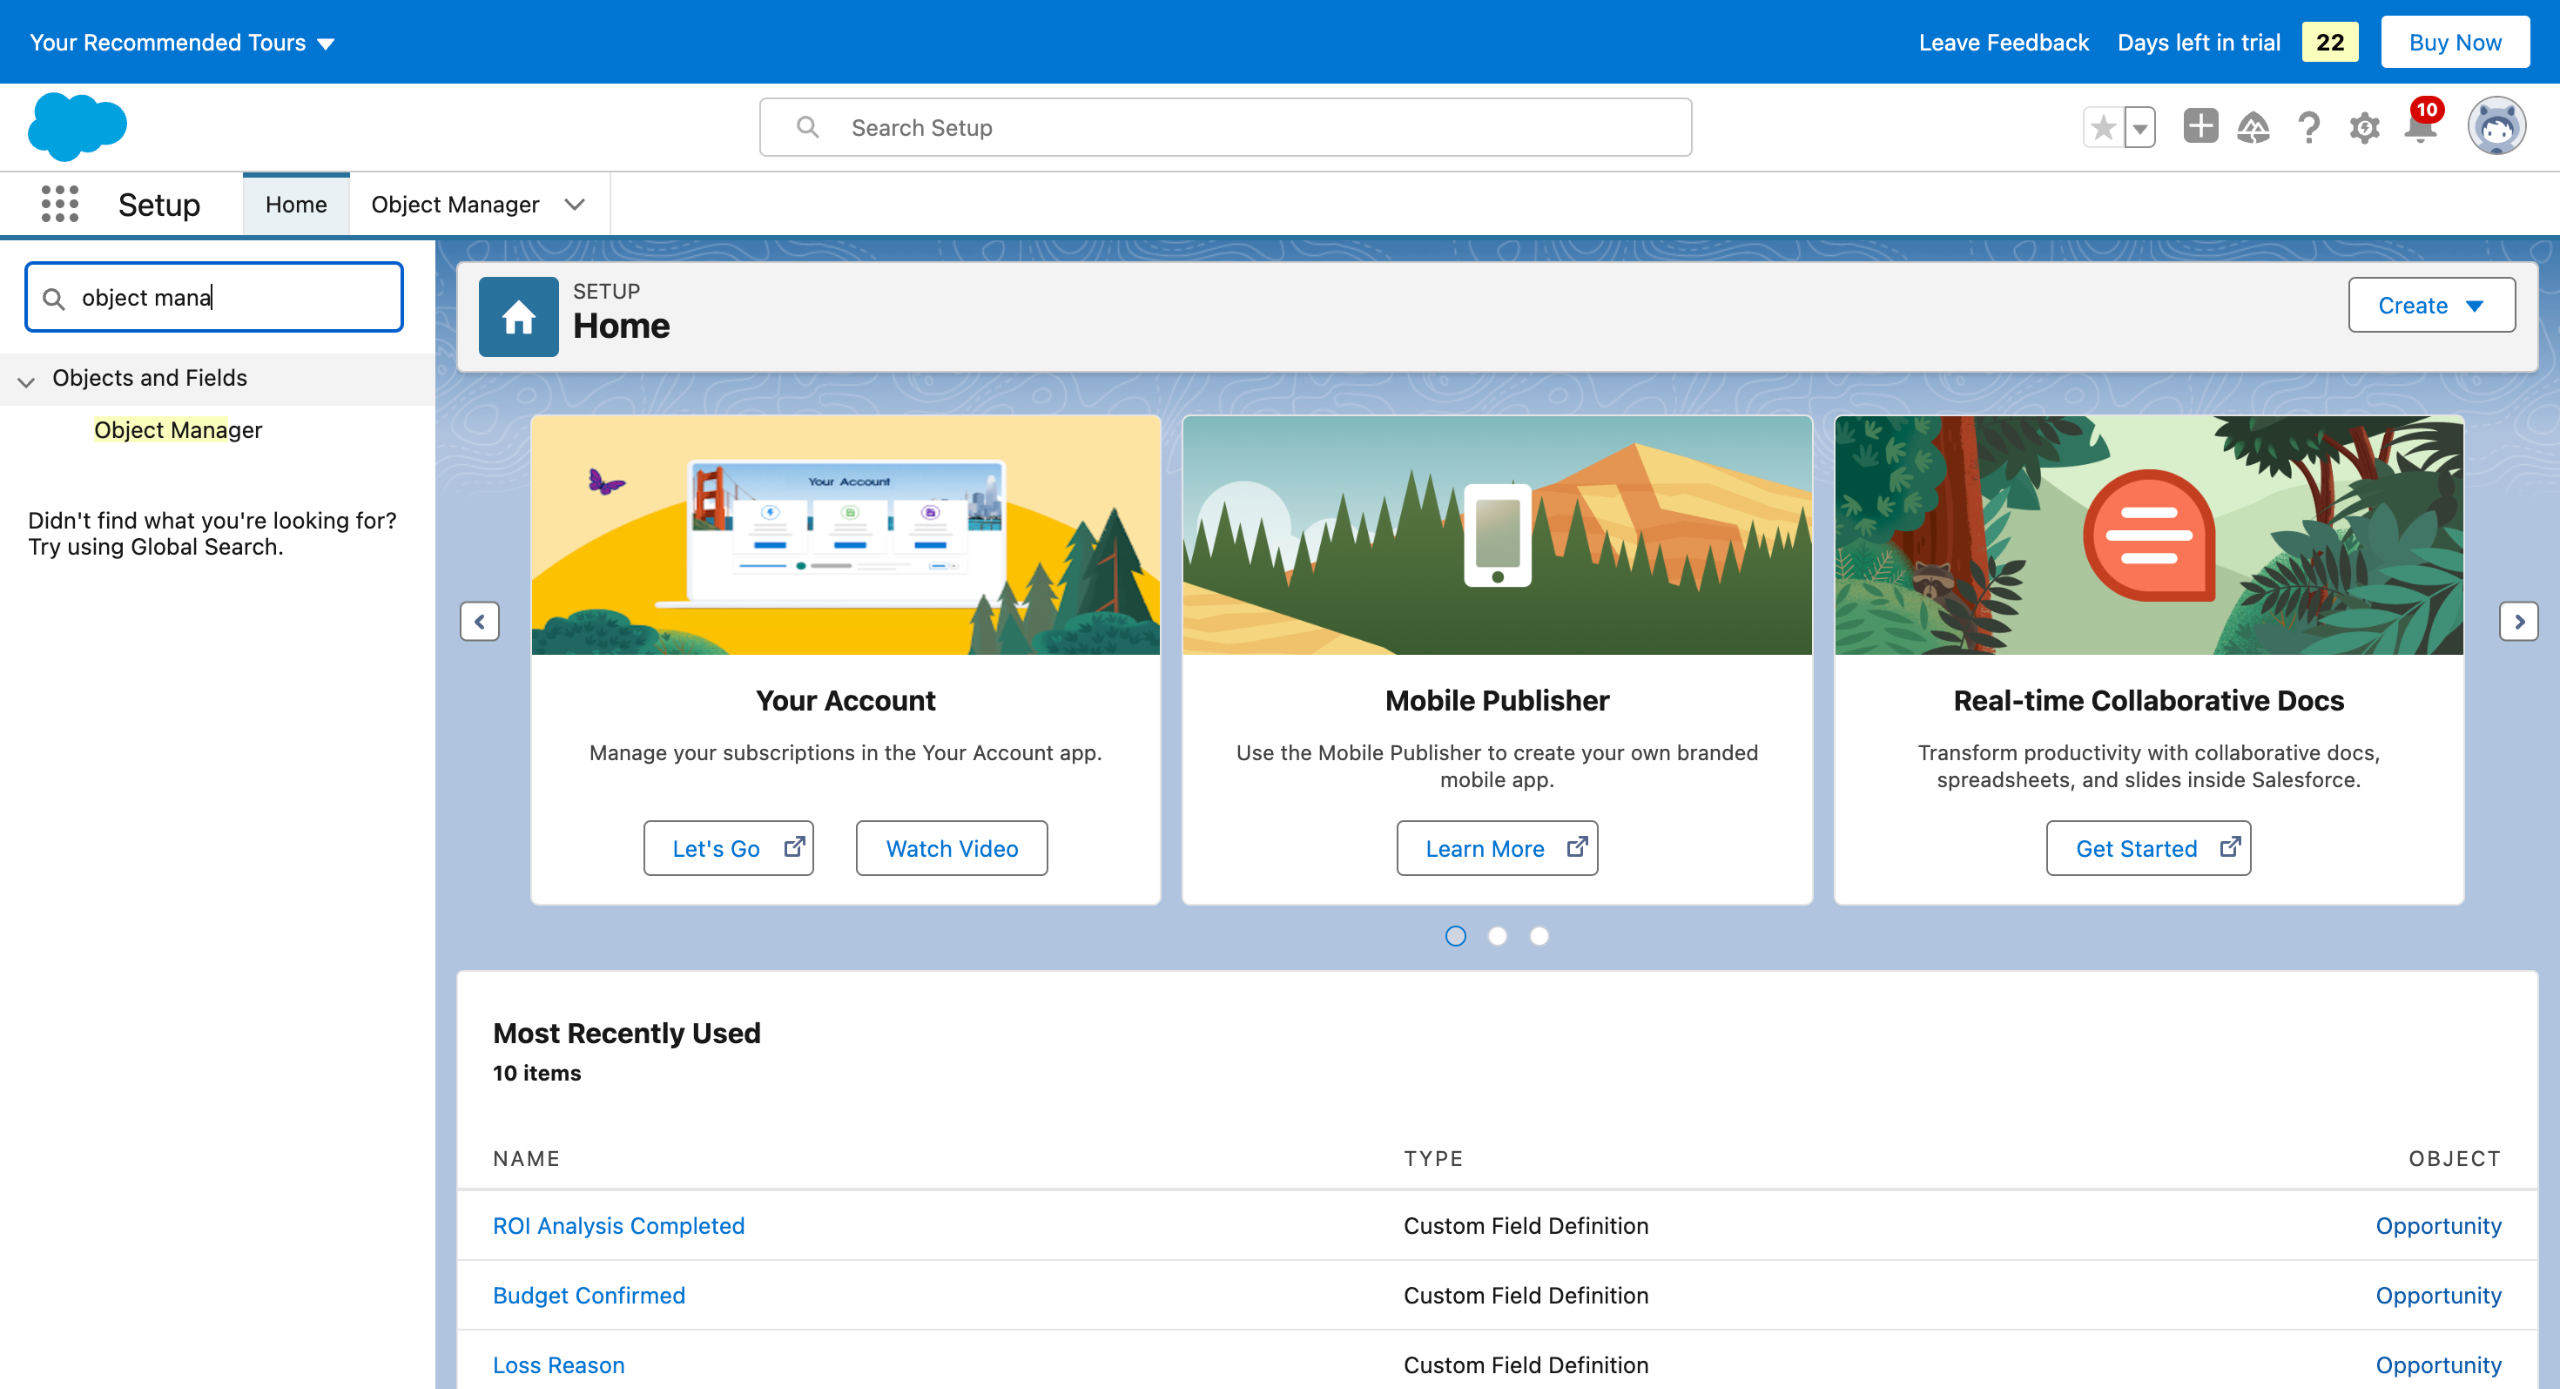Go to next carousel slide
This screenshot has width=2560, height=1389.
pos(2519,621)
